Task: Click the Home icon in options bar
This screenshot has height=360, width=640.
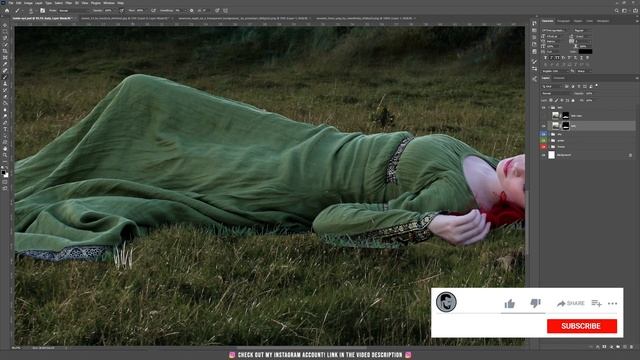Action: (x=7, y=11)
